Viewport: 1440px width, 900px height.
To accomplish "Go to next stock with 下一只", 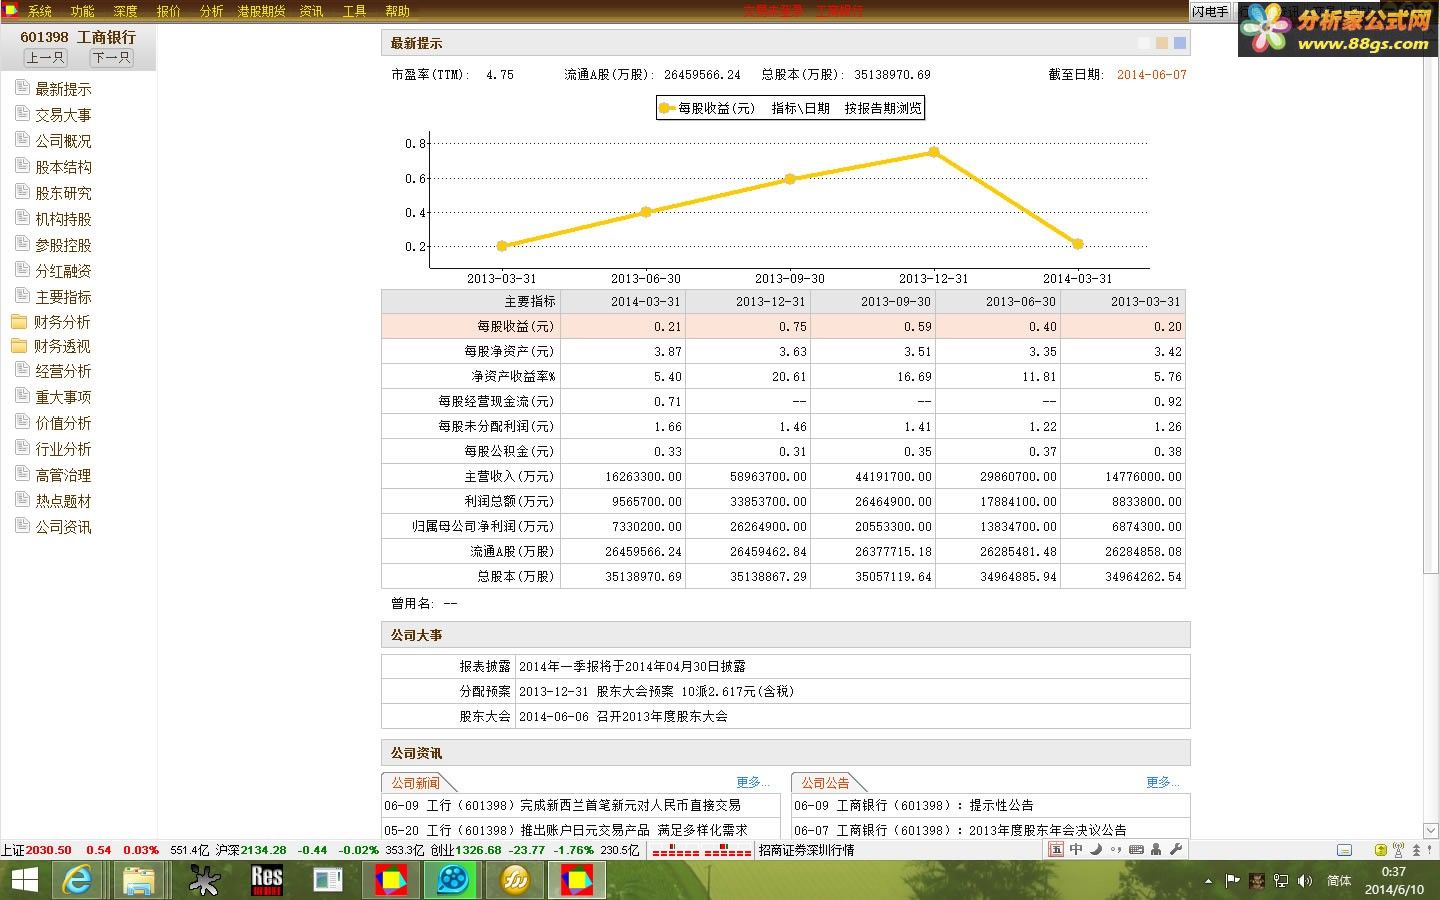I will click(111, 57).
